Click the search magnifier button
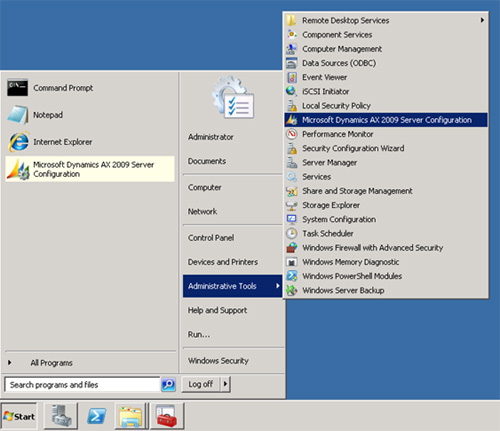This screenshot has width=500, height=431. (x=168, y=385)
